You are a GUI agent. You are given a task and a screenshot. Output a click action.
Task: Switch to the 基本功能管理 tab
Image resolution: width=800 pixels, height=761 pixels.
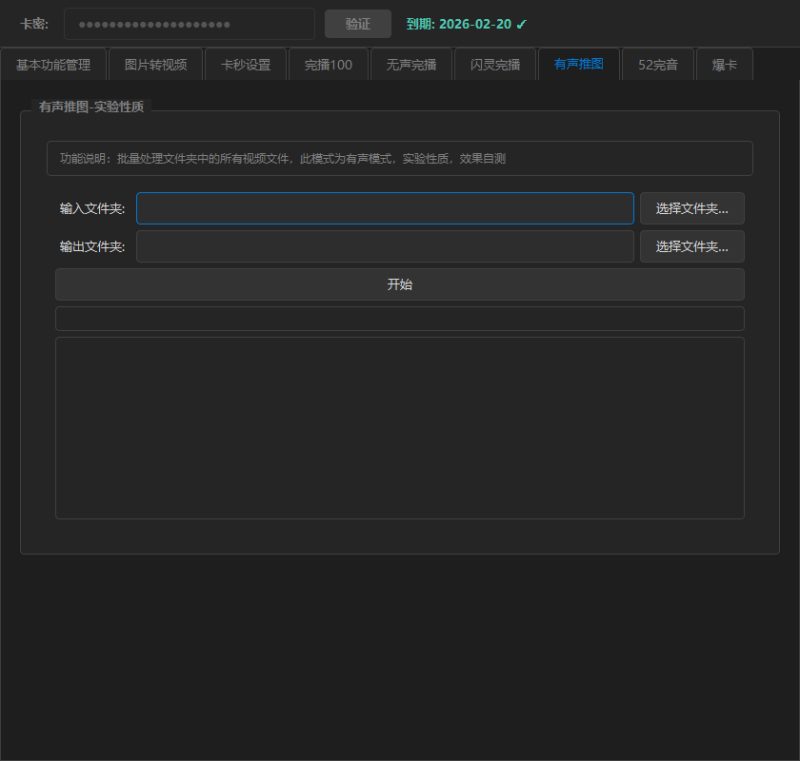pyautogui.click(x=53, y=65)
